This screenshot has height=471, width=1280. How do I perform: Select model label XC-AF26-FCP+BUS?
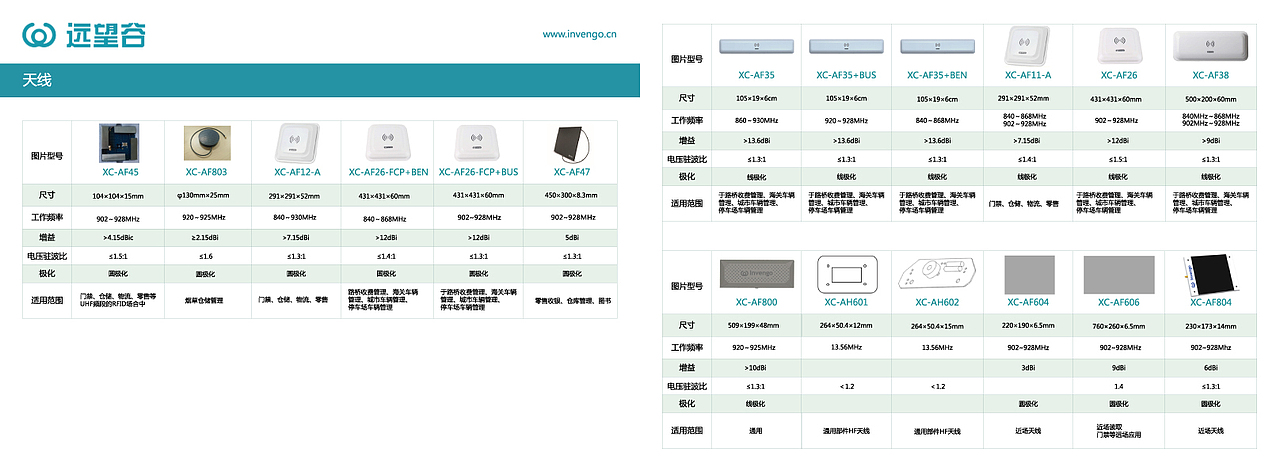(478, 172)
